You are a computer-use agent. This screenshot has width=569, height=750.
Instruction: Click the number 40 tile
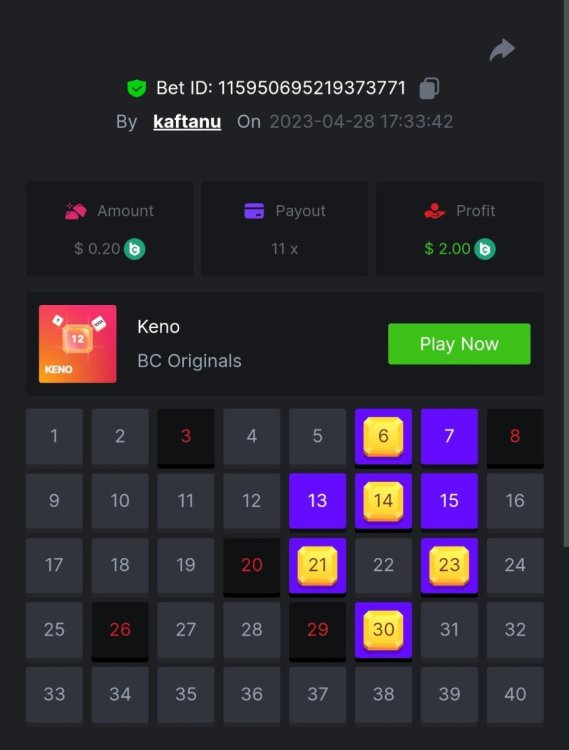[515, 695]
